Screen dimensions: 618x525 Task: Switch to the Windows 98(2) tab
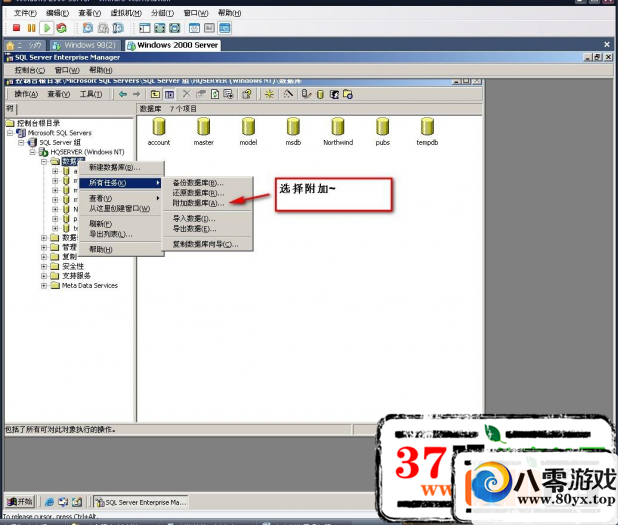coord(86,45)
